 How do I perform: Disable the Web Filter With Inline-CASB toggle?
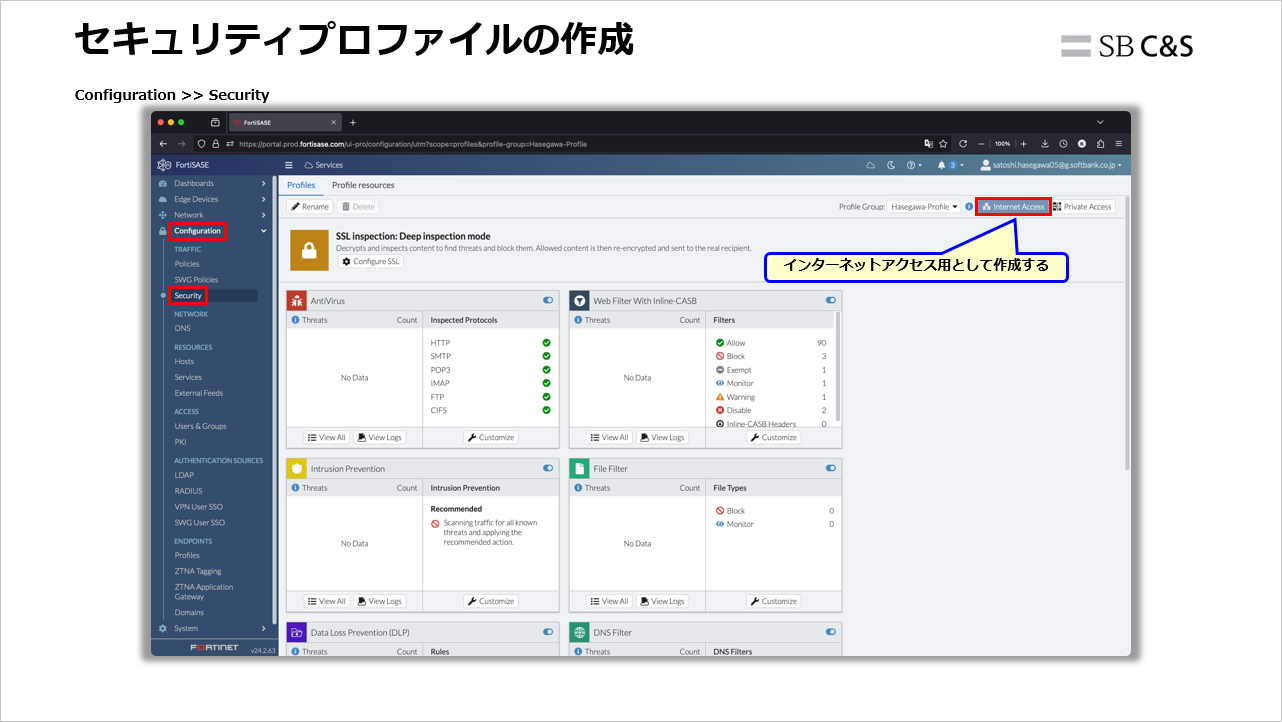tap(831, 300)
